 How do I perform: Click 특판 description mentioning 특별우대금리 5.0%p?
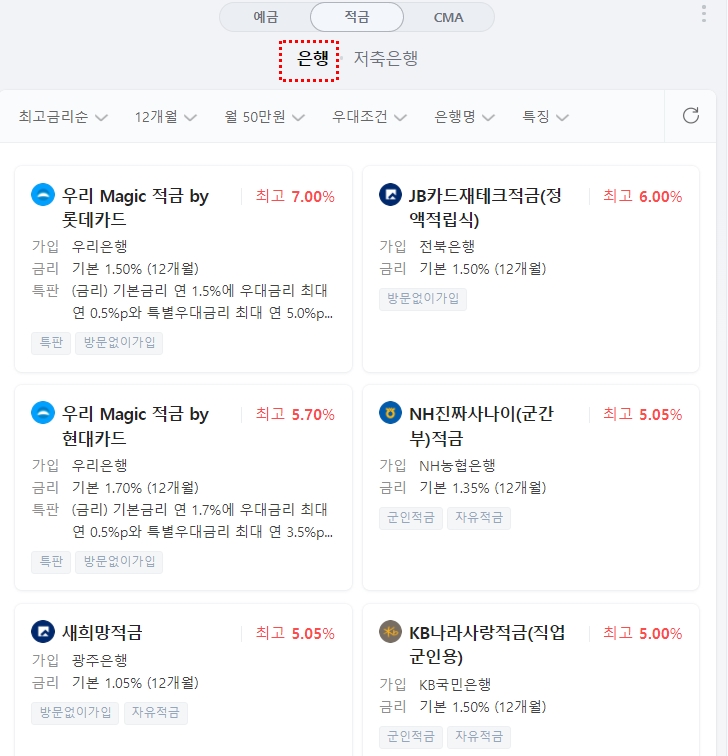tap(202, 302)
